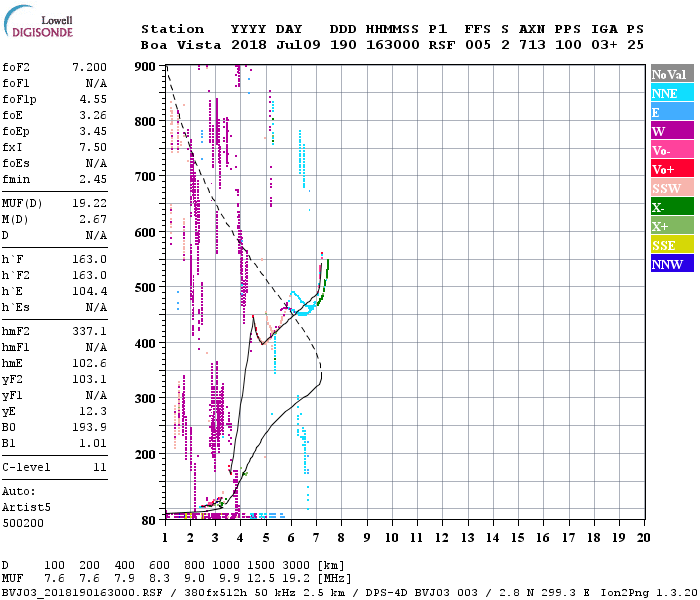Click the 20 MHz frequency axis label
The width and height of the screenshot is (700, 600).
point(643,538)
